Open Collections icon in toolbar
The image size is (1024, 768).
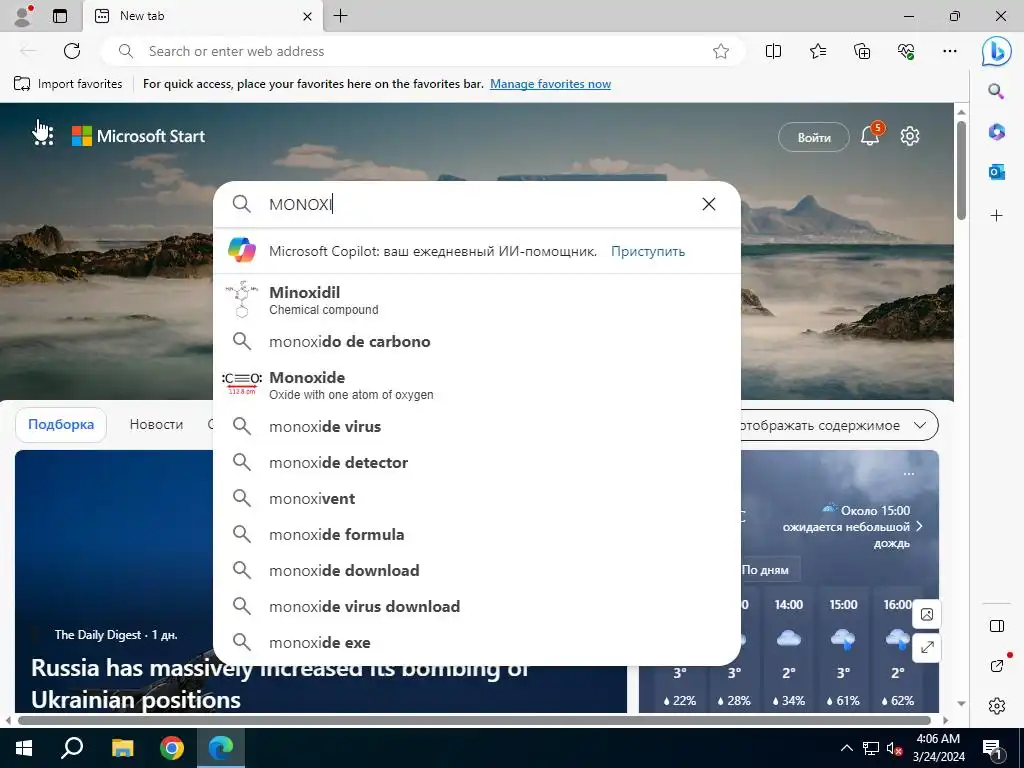click(x=862, y=51)
